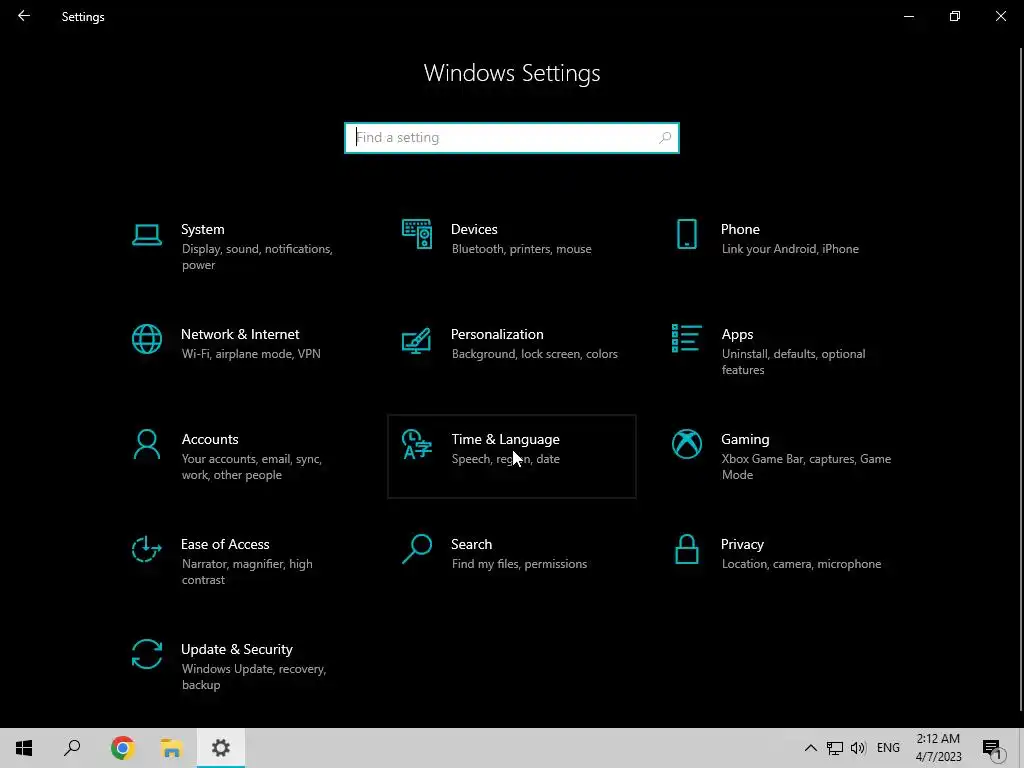Screen dimensions: 1024x768
Task: Click 'Wi-Fi, airplane mode, VPN' description
Action: click(251, 354)
